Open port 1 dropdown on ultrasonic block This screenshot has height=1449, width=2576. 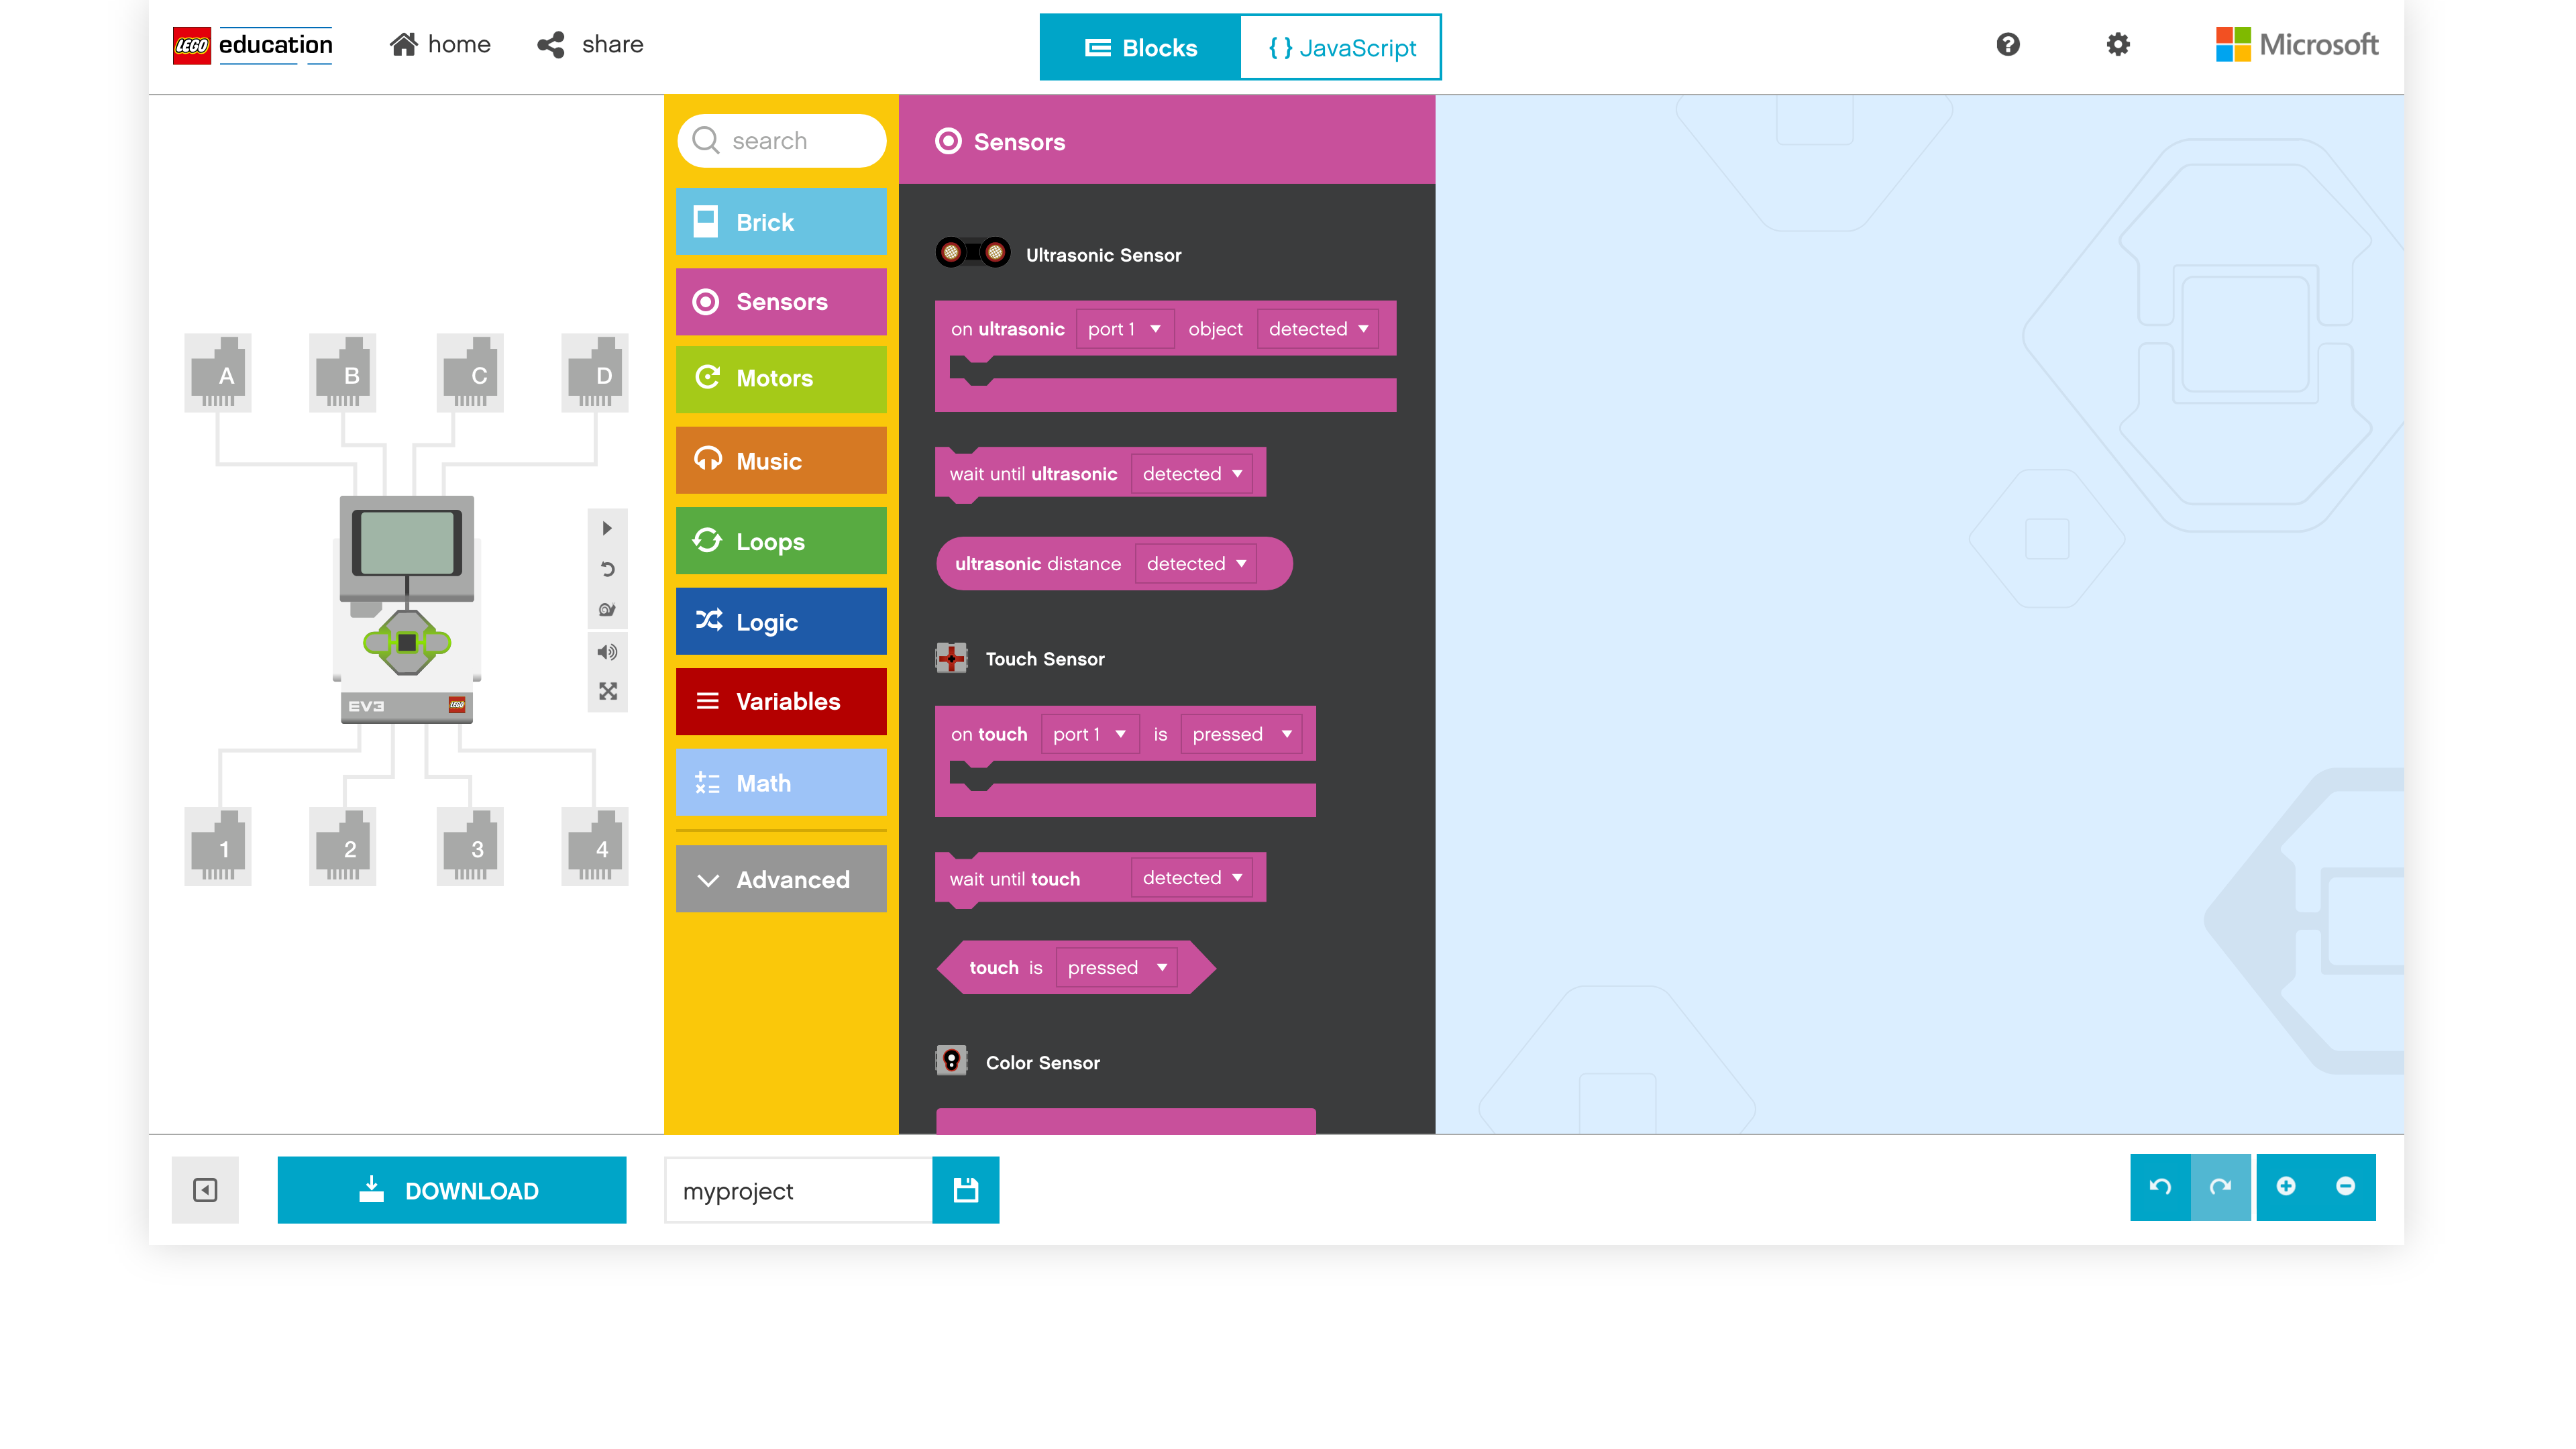click(x=1124, y=329)
